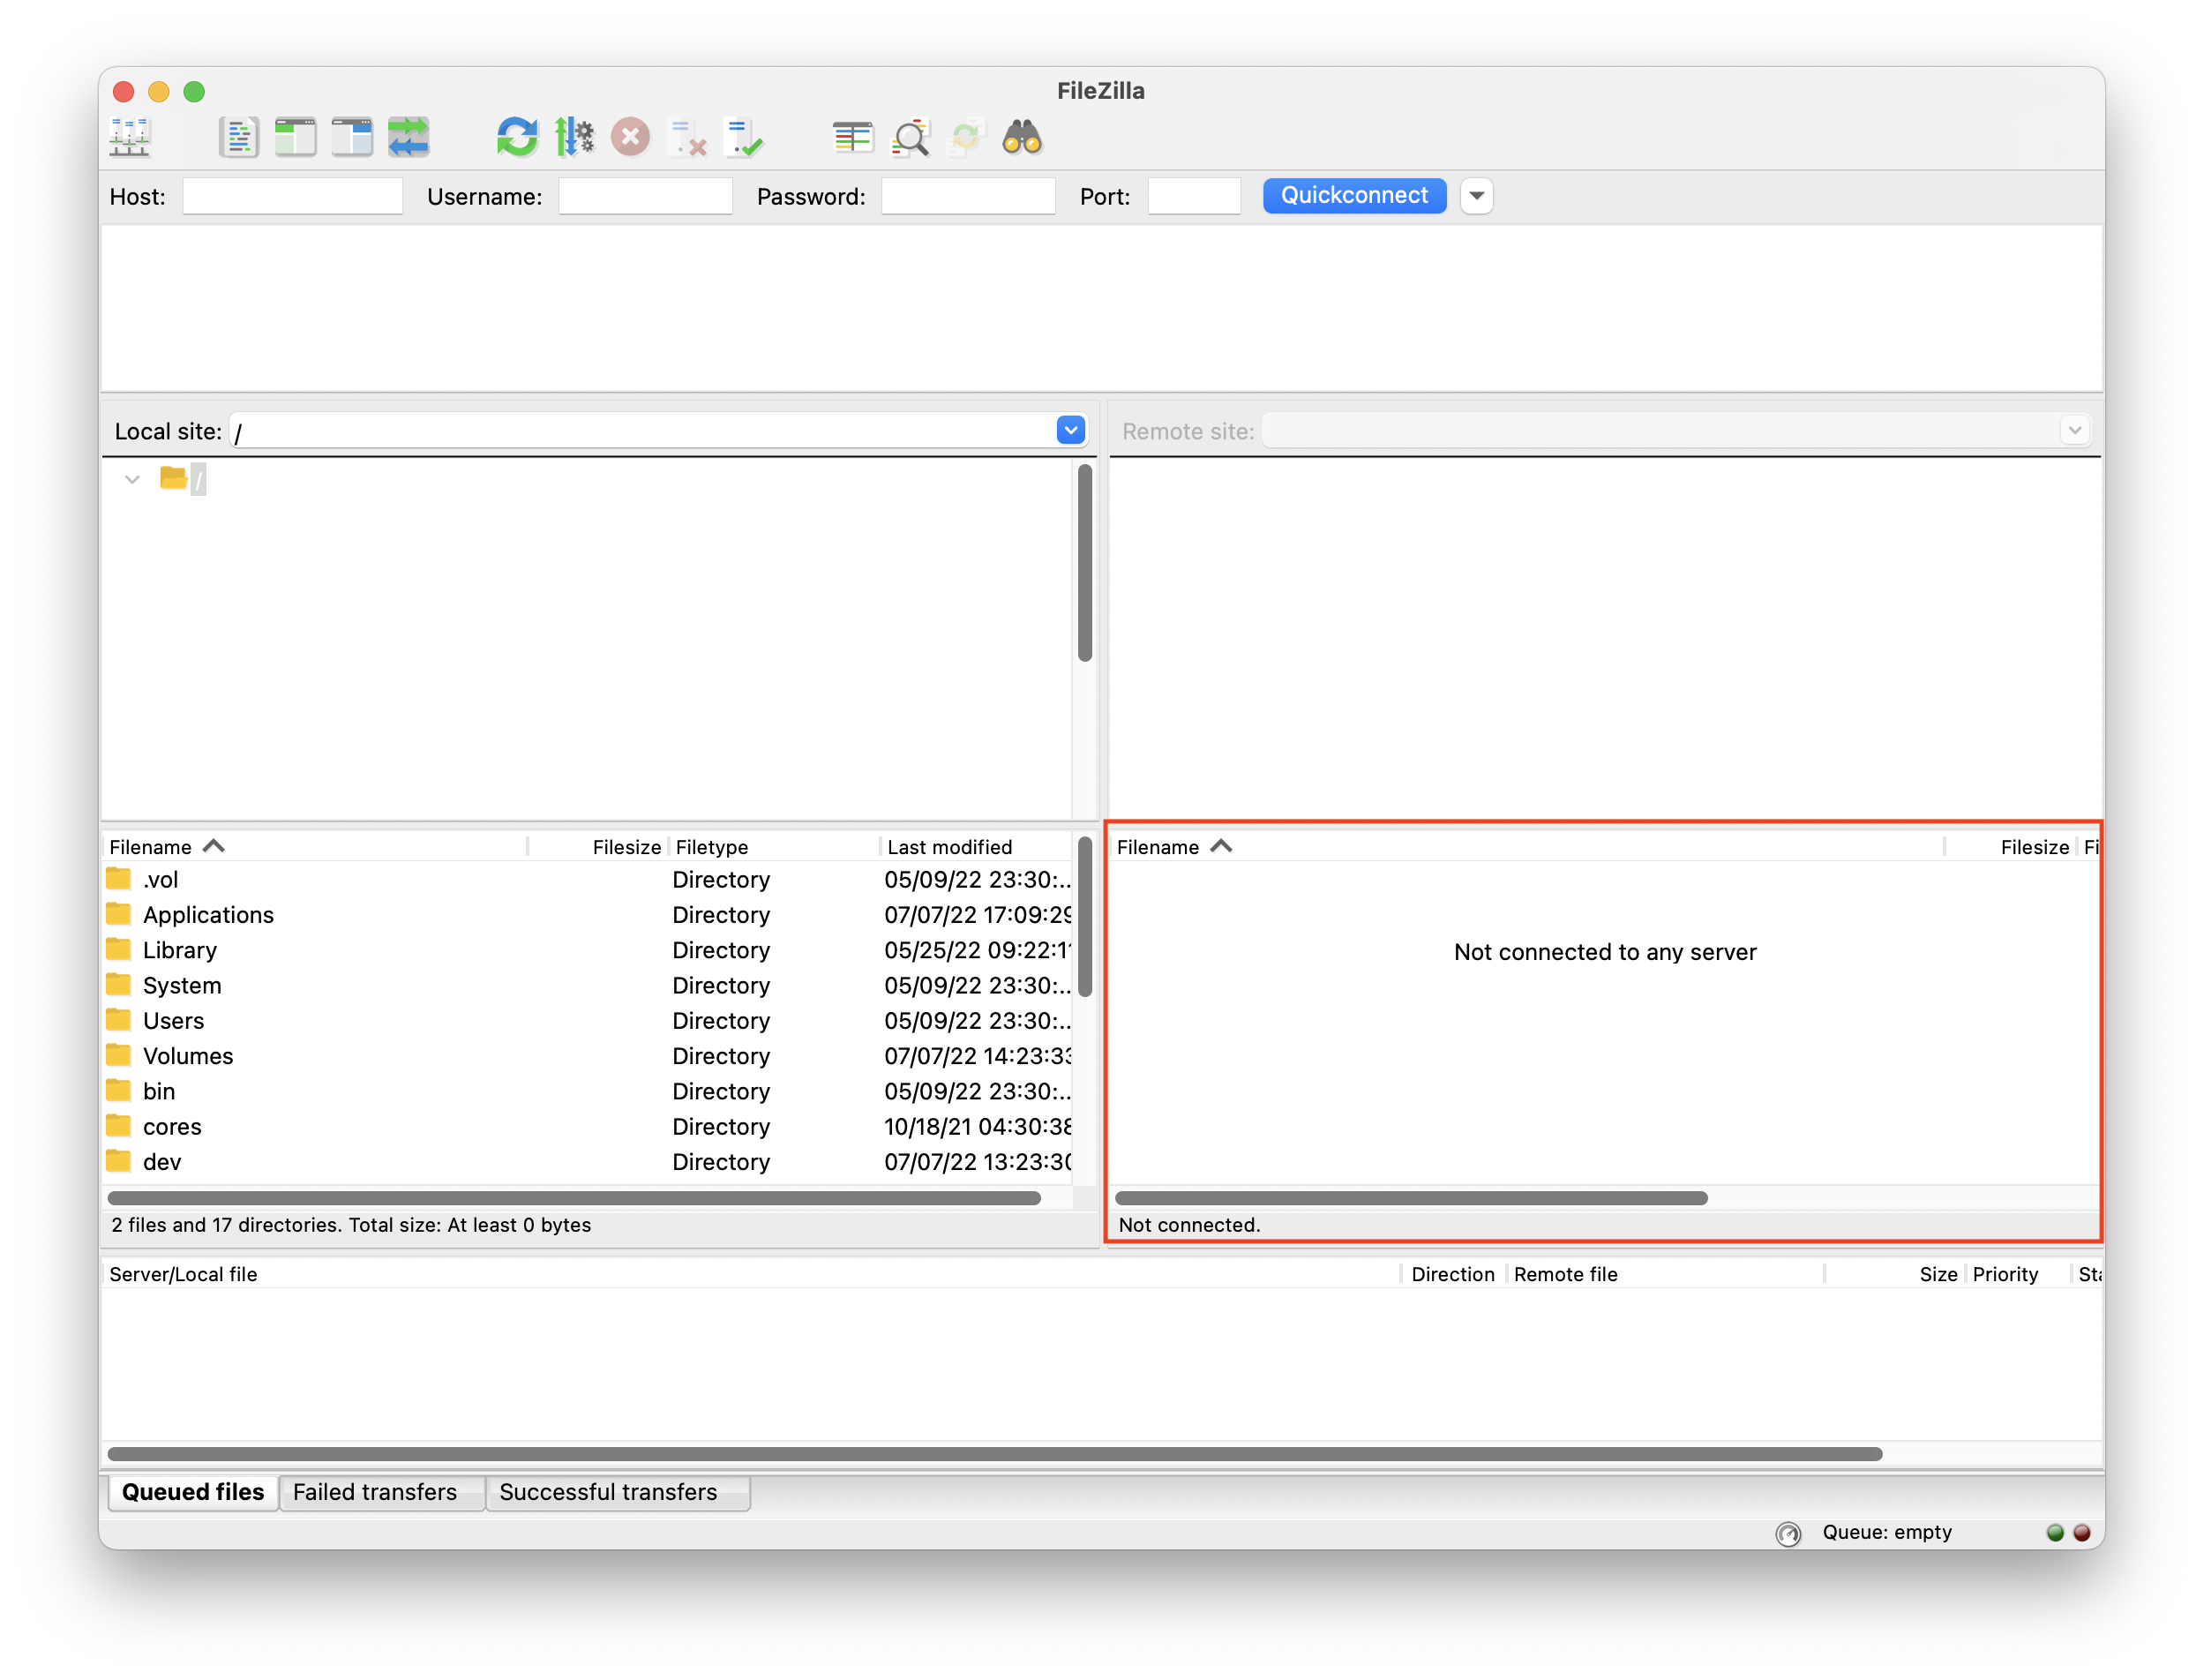Click local file list horizontal scrollbar
This screenshot has height=1680, width=2204.
point(574,1198)
